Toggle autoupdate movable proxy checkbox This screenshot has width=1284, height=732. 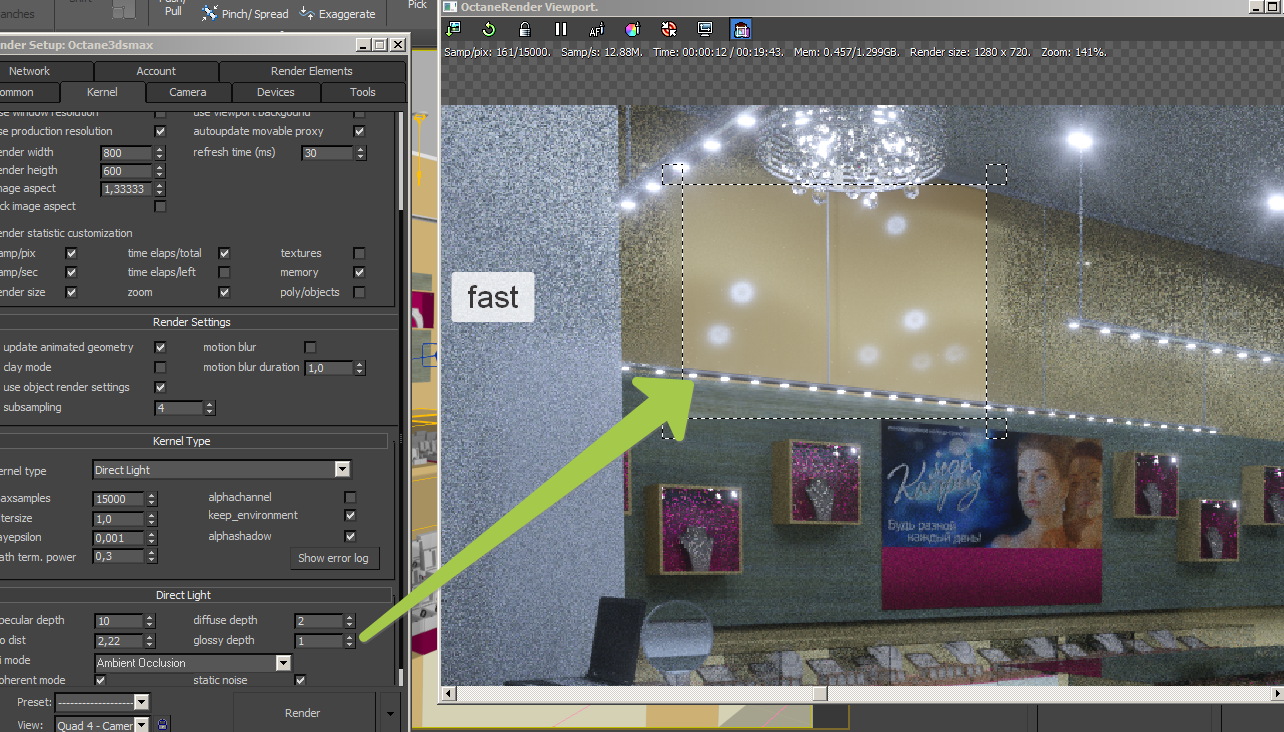click(360, 131)
